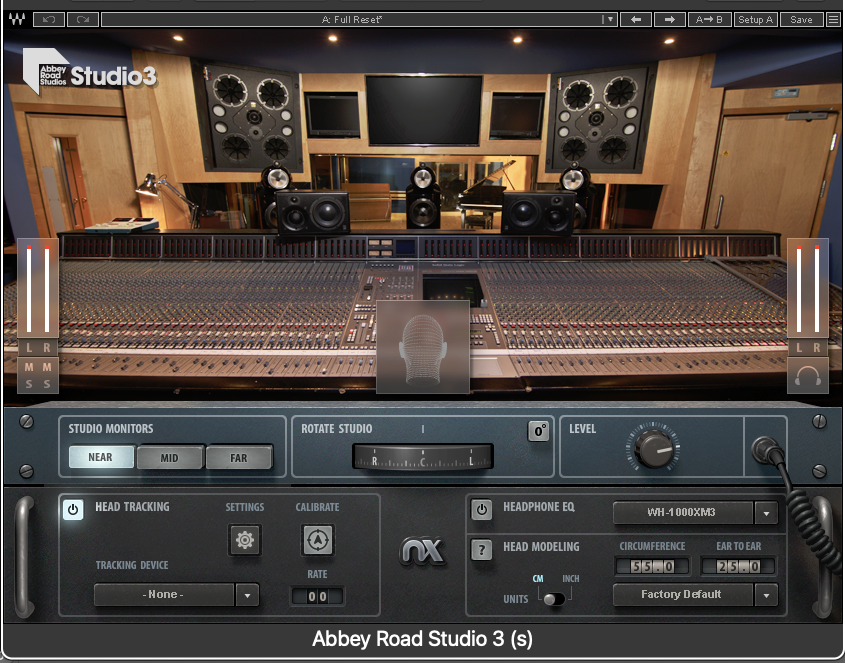Viewport: 845px width, 663px height.
Task: Select MID studio monitors
Action: (170, 458)
